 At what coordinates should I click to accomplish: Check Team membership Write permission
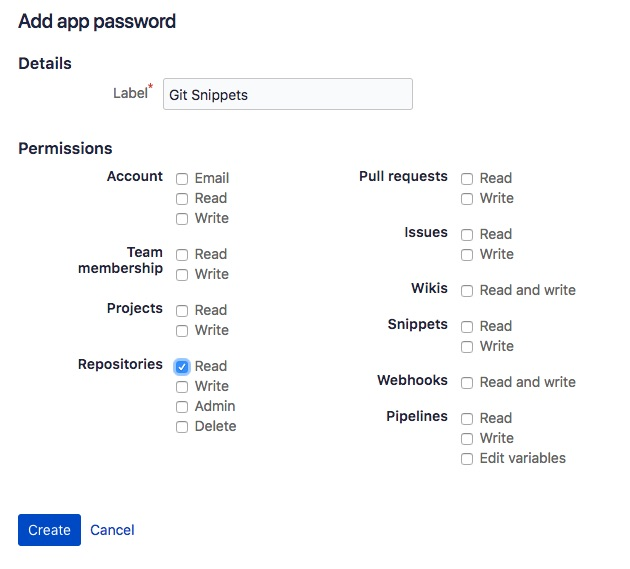tap(182, 275)
